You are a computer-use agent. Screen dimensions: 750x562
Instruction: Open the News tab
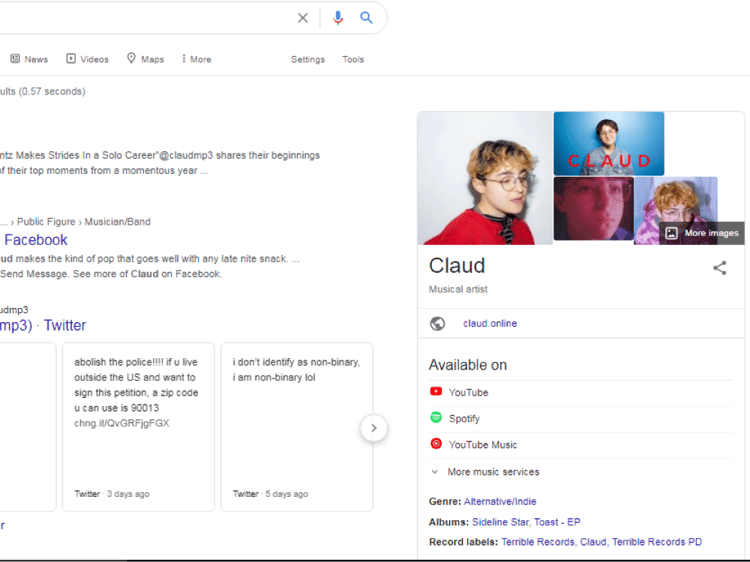(x=29, y=59)
